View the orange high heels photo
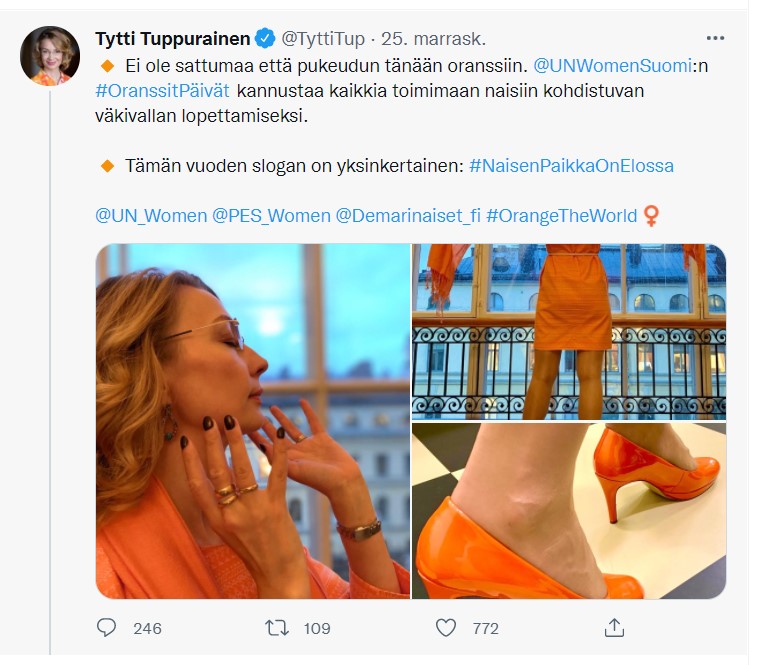Image resolution: width=772 pixels, height=665 pixels. (x=569, y=511)
